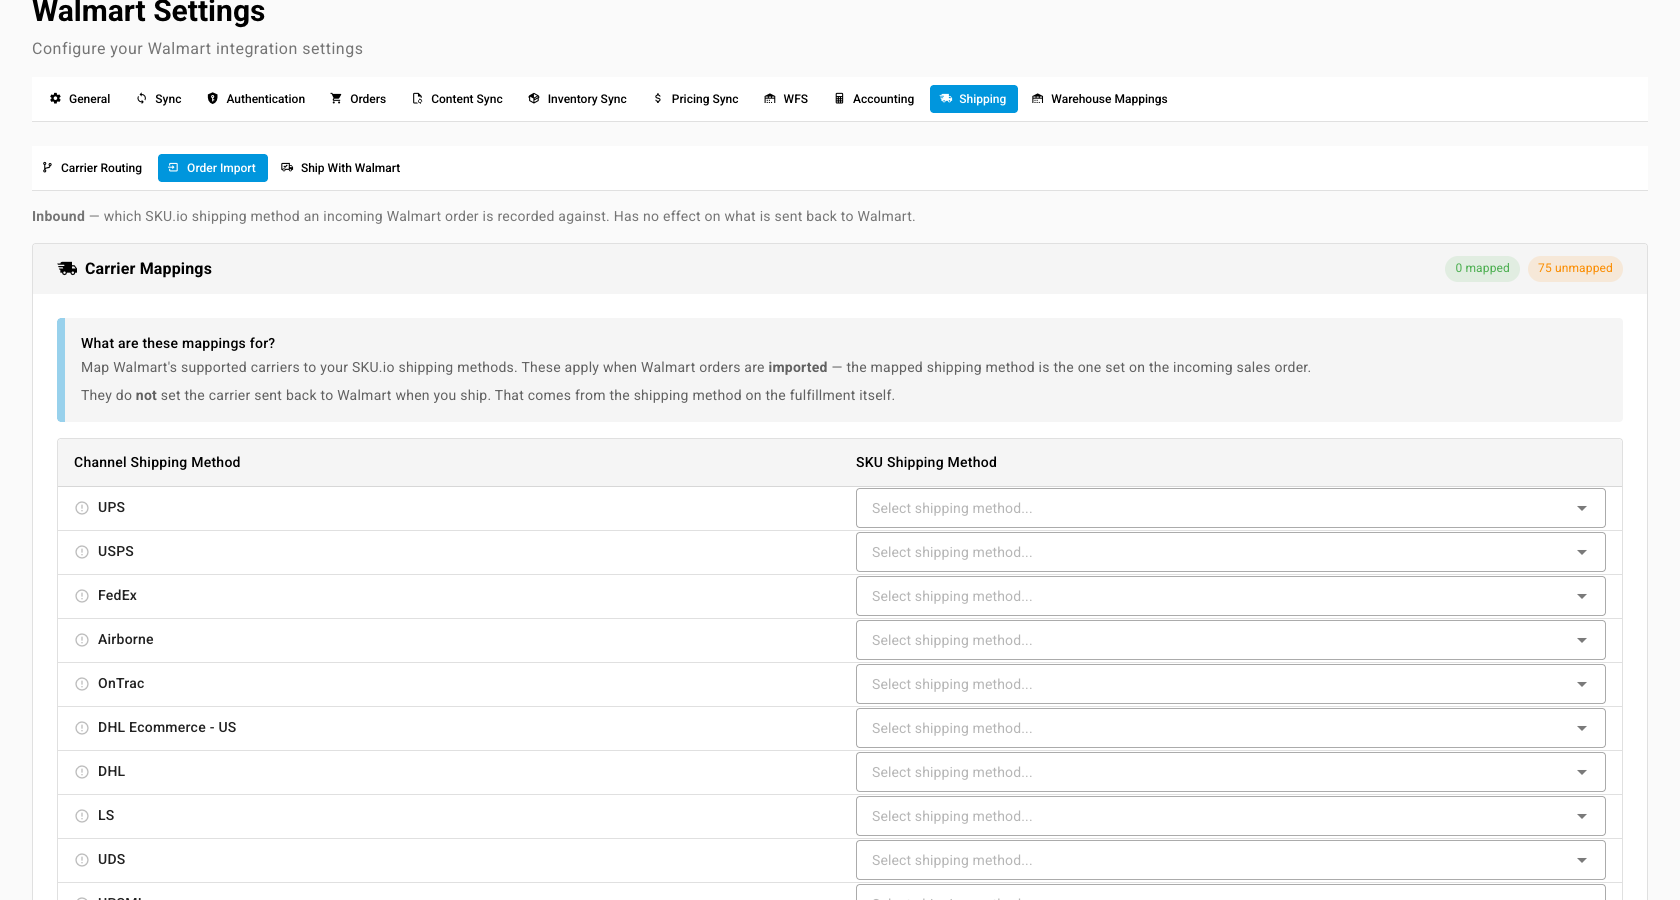Image resolution: width=1680 pixels, height=900 pixels.
Task: Select the Order Import sub-tab
Action: pyautogui.click(x=212, y=168)
